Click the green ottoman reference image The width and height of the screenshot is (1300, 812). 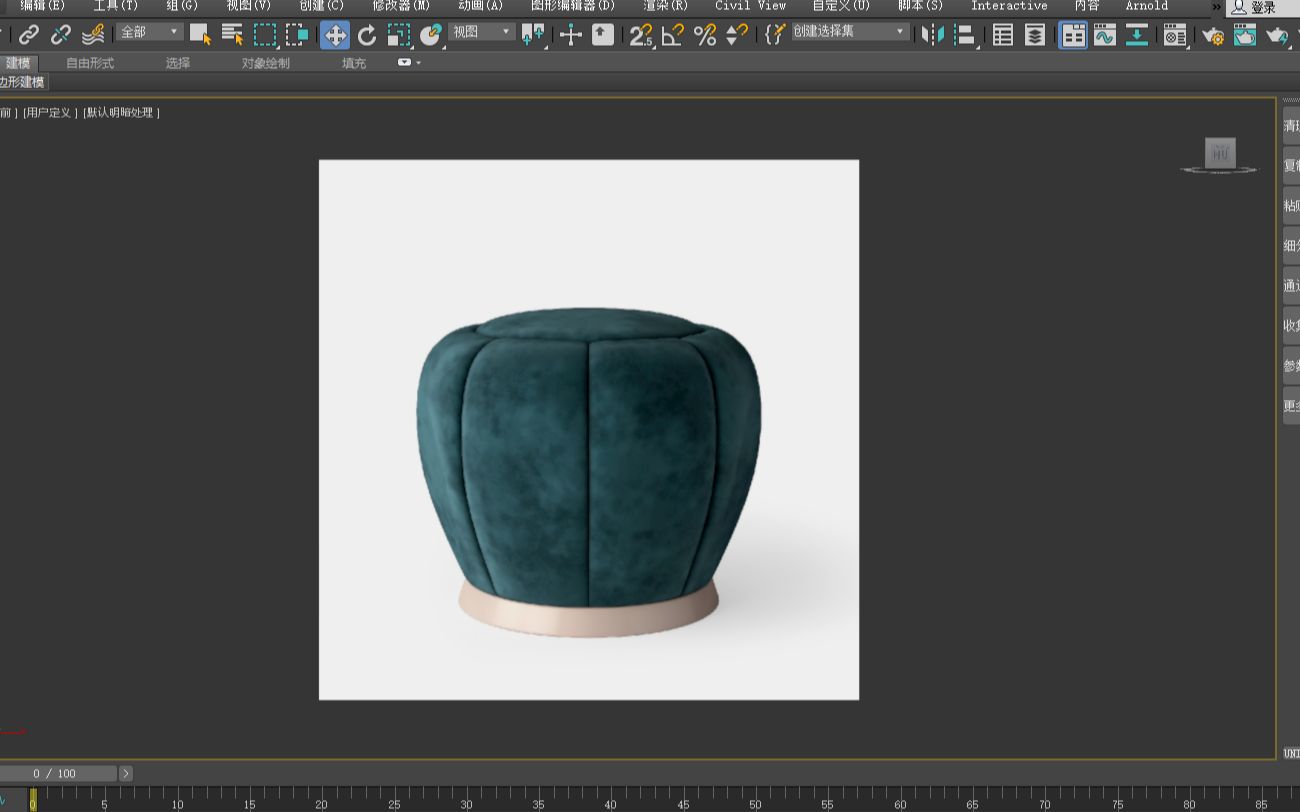pyautogui.click(x=589, y=430)
